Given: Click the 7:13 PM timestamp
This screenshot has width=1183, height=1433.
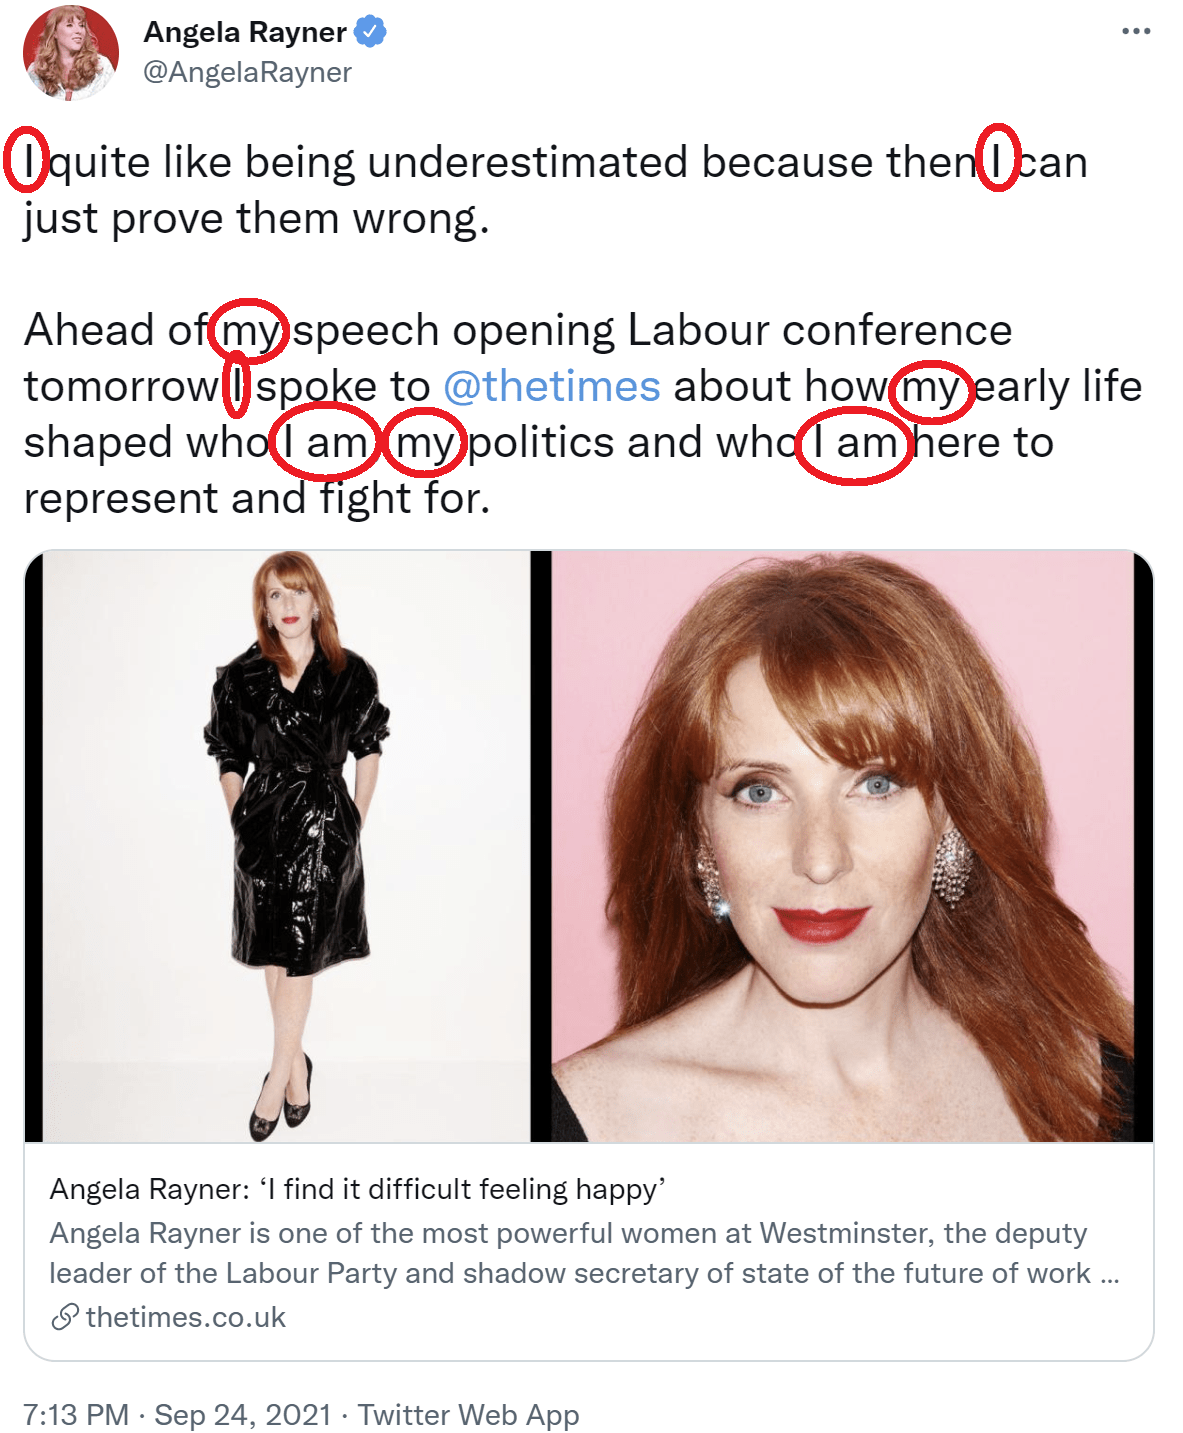Looking at the screenshot, I should [76, 1414].
